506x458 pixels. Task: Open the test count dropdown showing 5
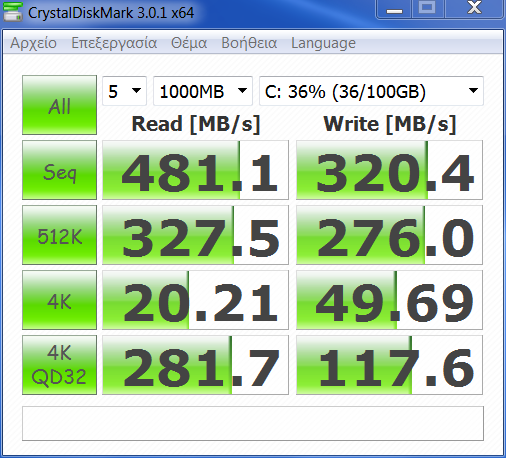coord(124,91)
